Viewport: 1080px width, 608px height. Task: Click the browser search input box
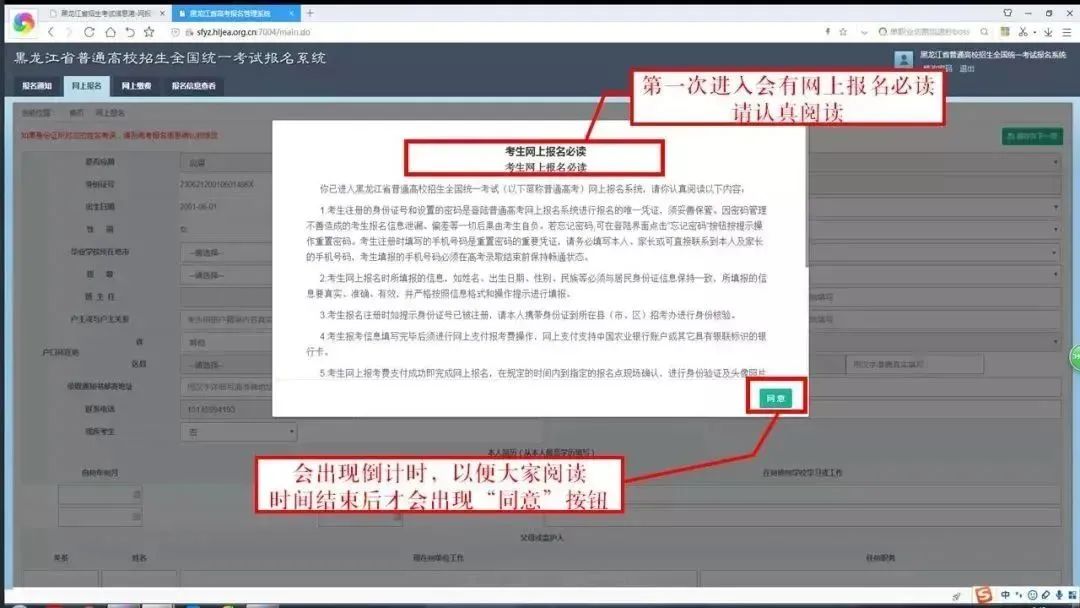pos(930,32)
